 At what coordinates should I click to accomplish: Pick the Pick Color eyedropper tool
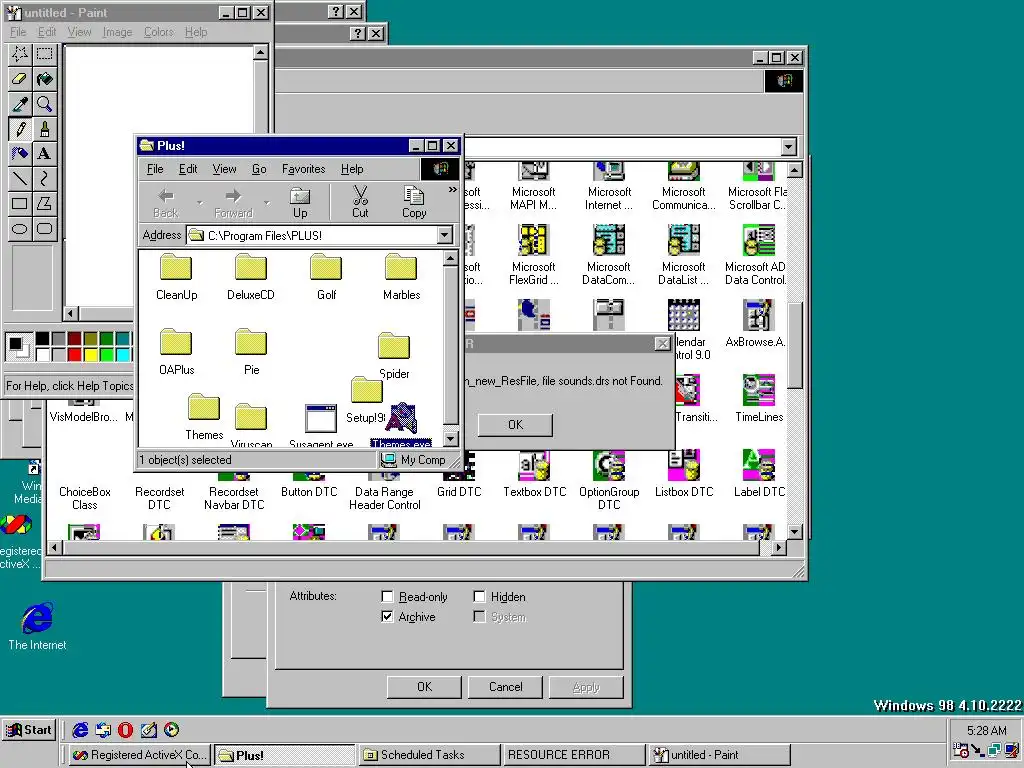(20, 104)
